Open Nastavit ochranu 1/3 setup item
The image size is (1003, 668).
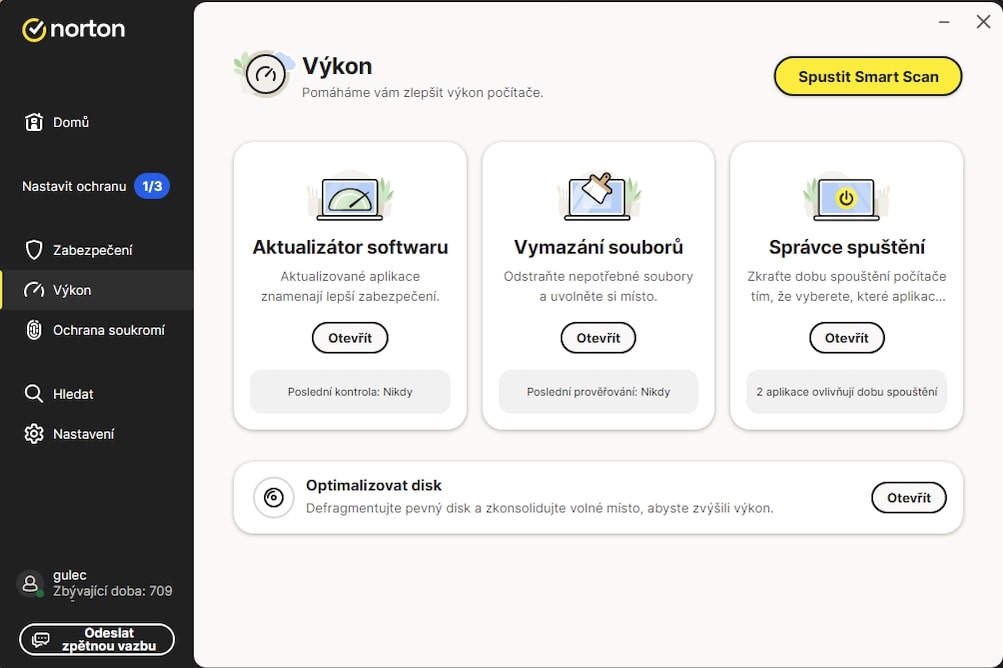pos(96,186)
